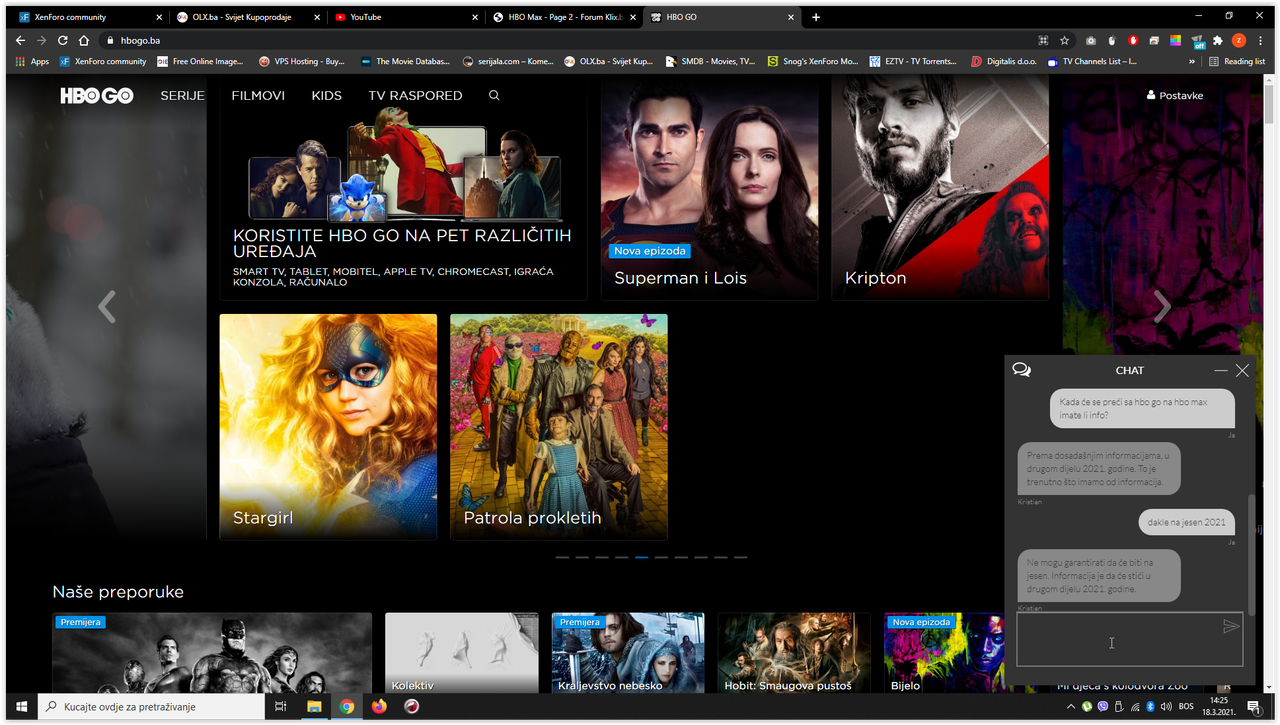Image resolution: width=1280 pixels, height=725 pixels.
Task: Open the Apps bookmark shortcut
Action: (32, 61)
